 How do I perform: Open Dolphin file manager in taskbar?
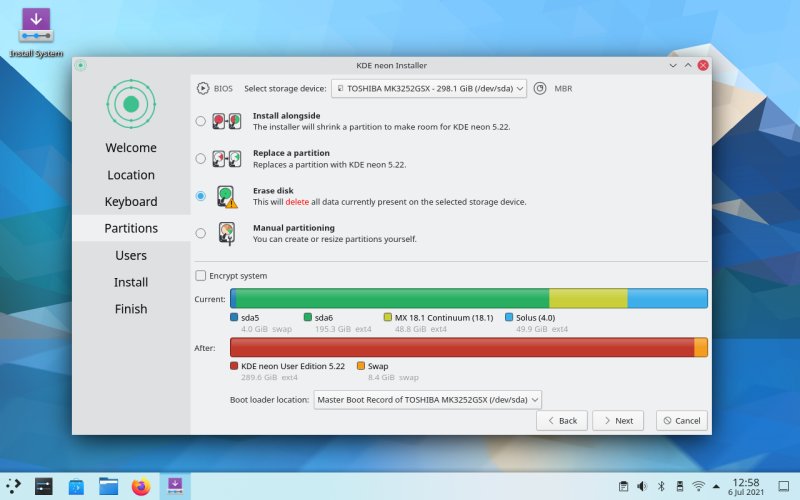coord(108,487)
